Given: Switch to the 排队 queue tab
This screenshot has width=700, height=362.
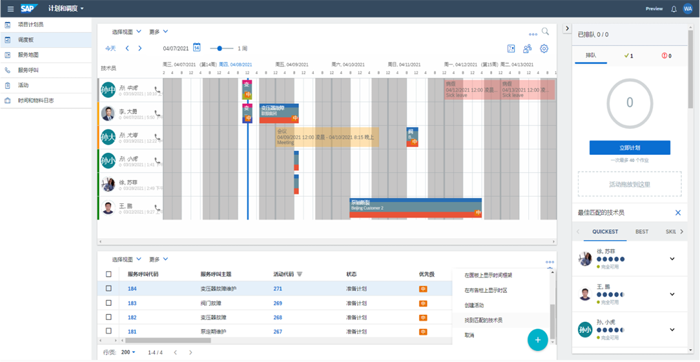Looking at the screenshot, I should 591,56.
